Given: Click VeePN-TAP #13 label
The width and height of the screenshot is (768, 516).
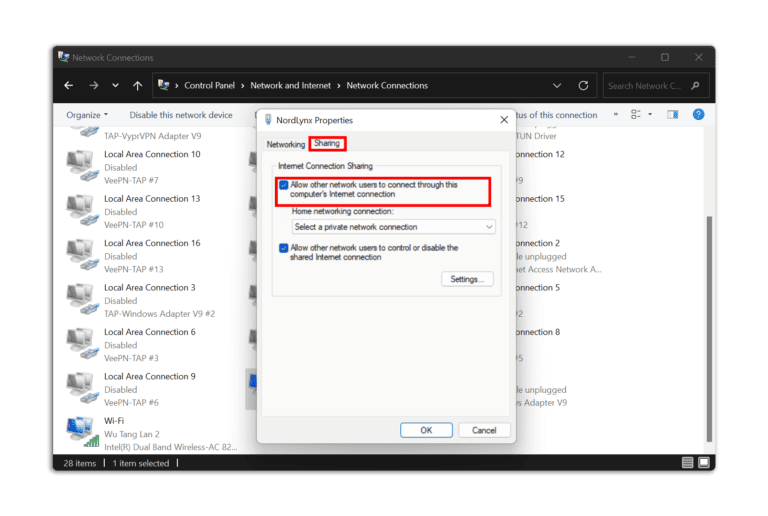Looking at the screenshot, I should pos(134,270).
